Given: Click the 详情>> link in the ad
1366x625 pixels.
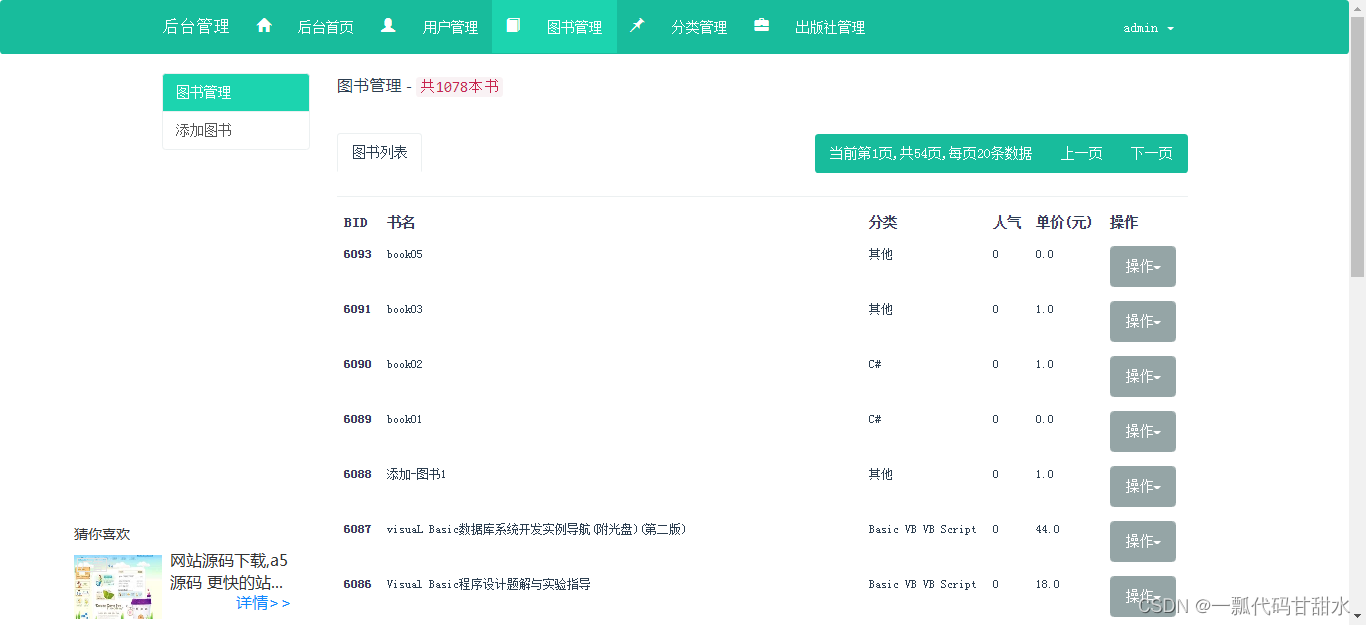Looking at the screenshot, I should 262,604.
